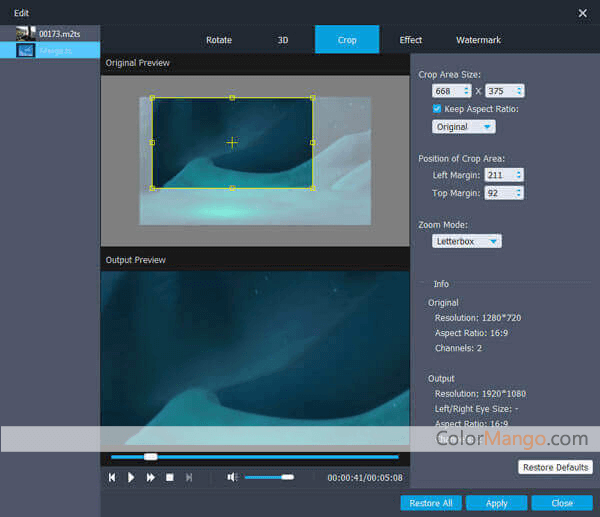Click the Left Margin stepper arrows
This screenshot has width=600, height=517.
[x=518, y=175]
